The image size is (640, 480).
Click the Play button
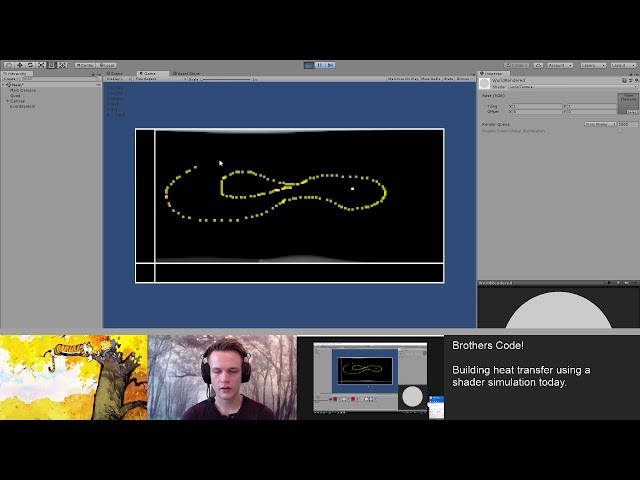309,65
